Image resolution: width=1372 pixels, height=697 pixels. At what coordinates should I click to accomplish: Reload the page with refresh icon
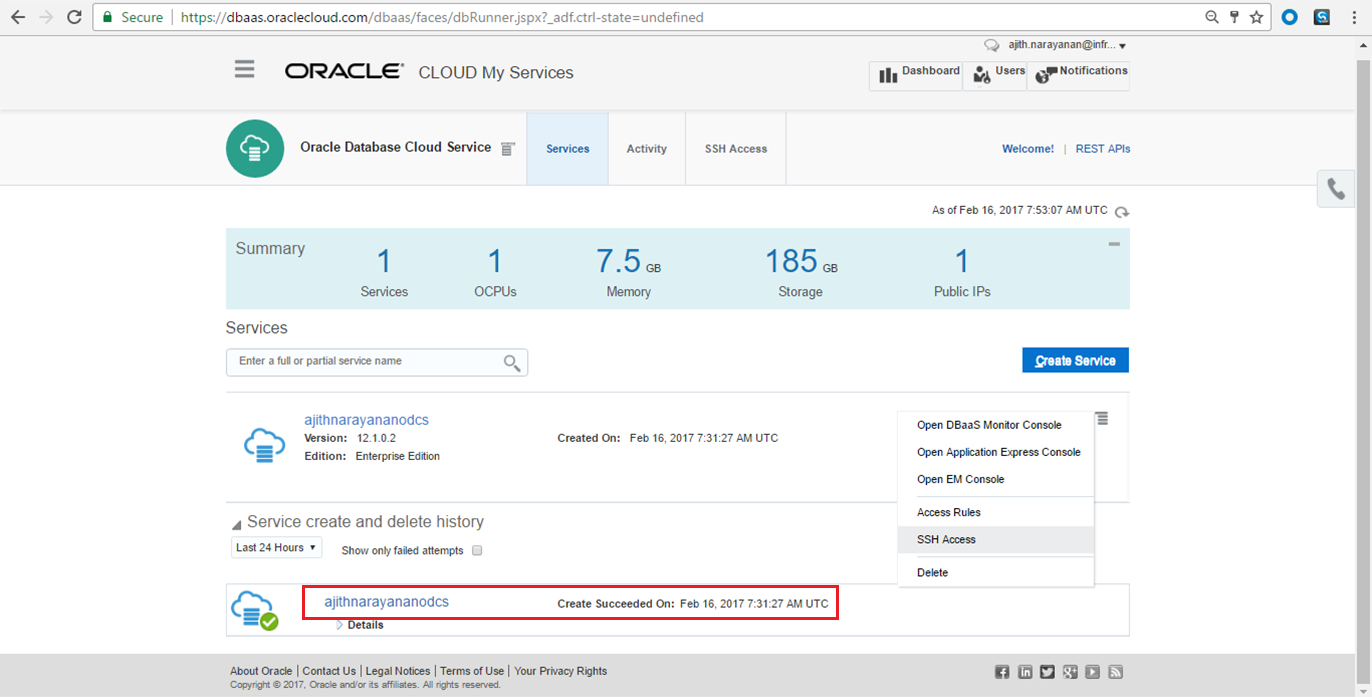[x=74, y=17]
